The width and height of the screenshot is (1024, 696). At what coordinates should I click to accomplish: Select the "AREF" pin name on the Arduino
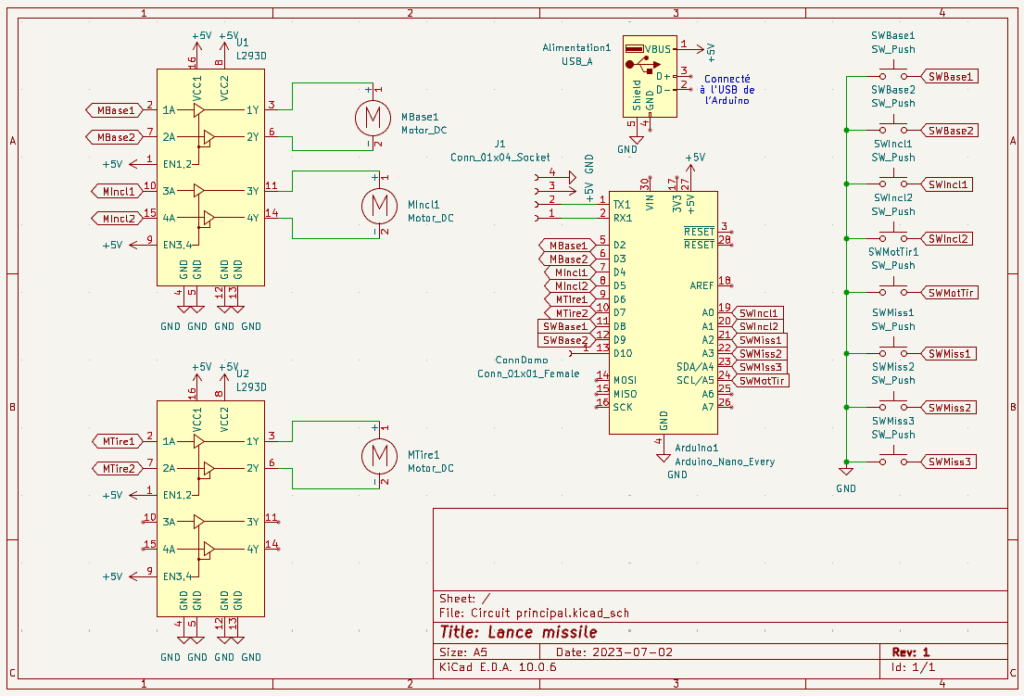point(702,286)
